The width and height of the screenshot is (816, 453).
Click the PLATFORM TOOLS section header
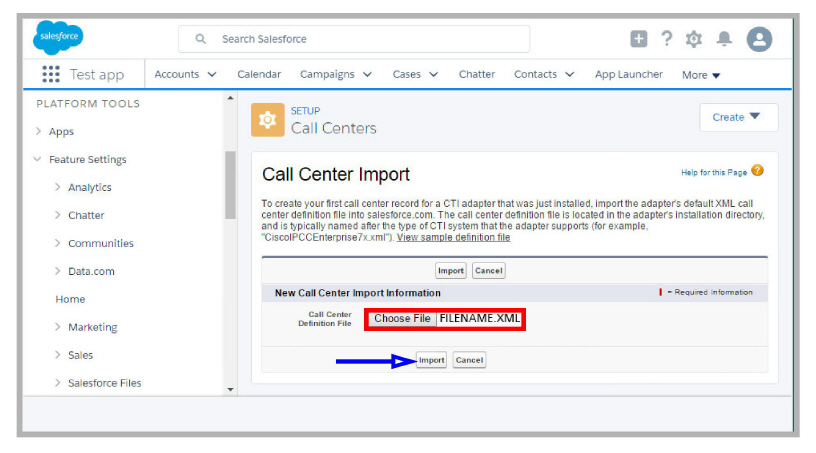coord(88,104)
